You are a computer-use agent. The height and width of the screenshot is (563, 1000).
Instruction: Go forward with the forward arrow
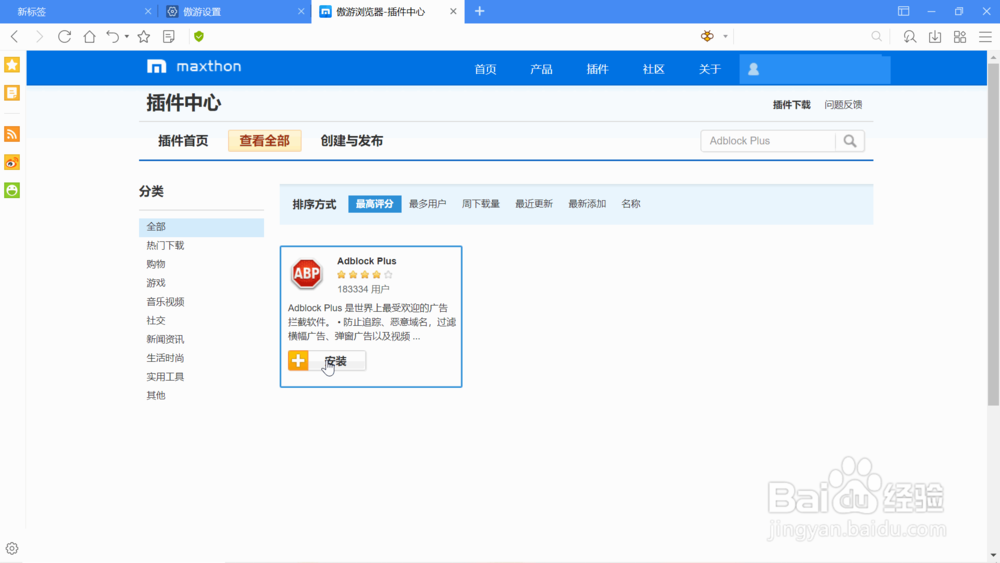point(40,37)
